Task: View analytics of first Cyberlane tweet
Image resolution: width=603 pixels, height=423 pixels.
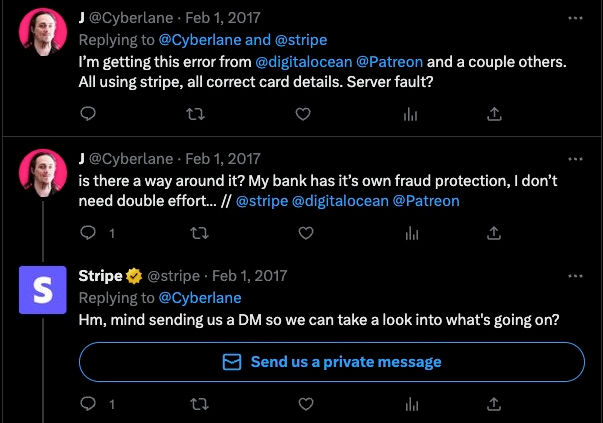Action: [x=409, y=115]
